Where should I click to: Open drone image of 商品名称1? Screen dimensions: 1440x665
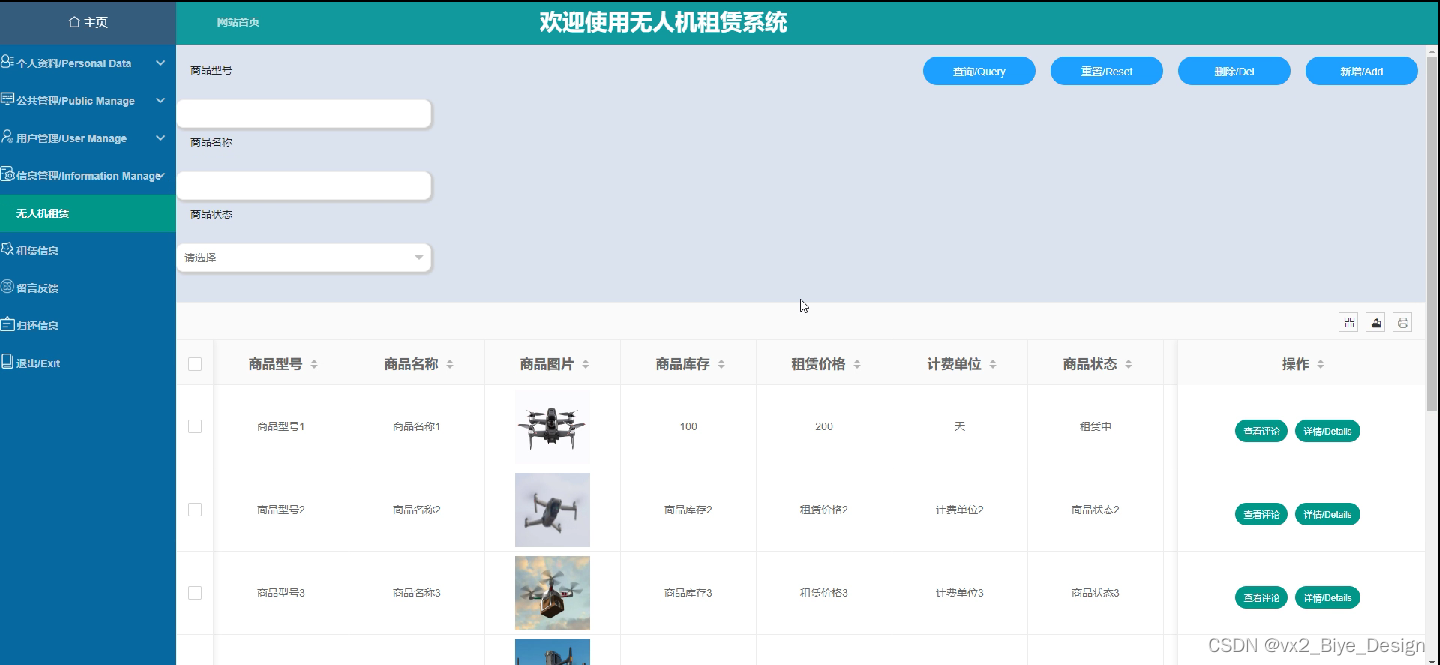(x=552, y=427)
